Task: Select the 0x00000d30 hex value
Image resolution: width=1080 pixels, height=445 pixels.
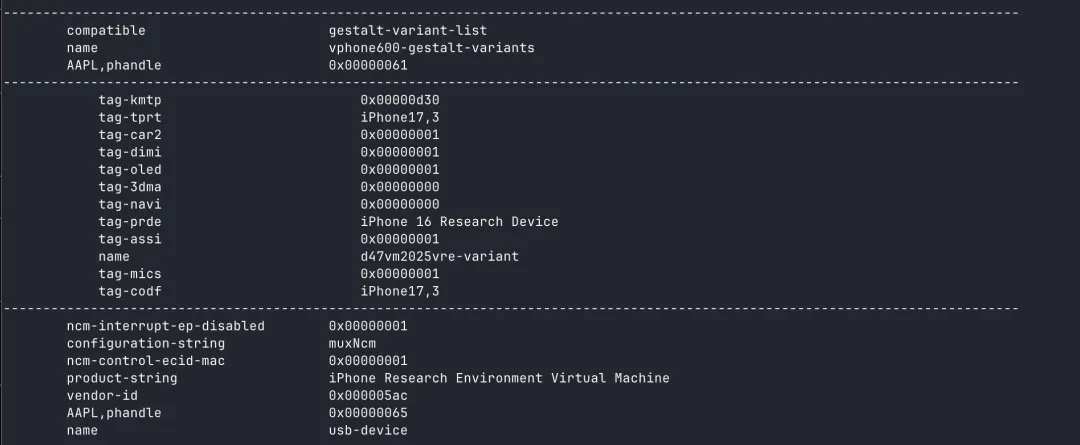Action: pos(400,101)
